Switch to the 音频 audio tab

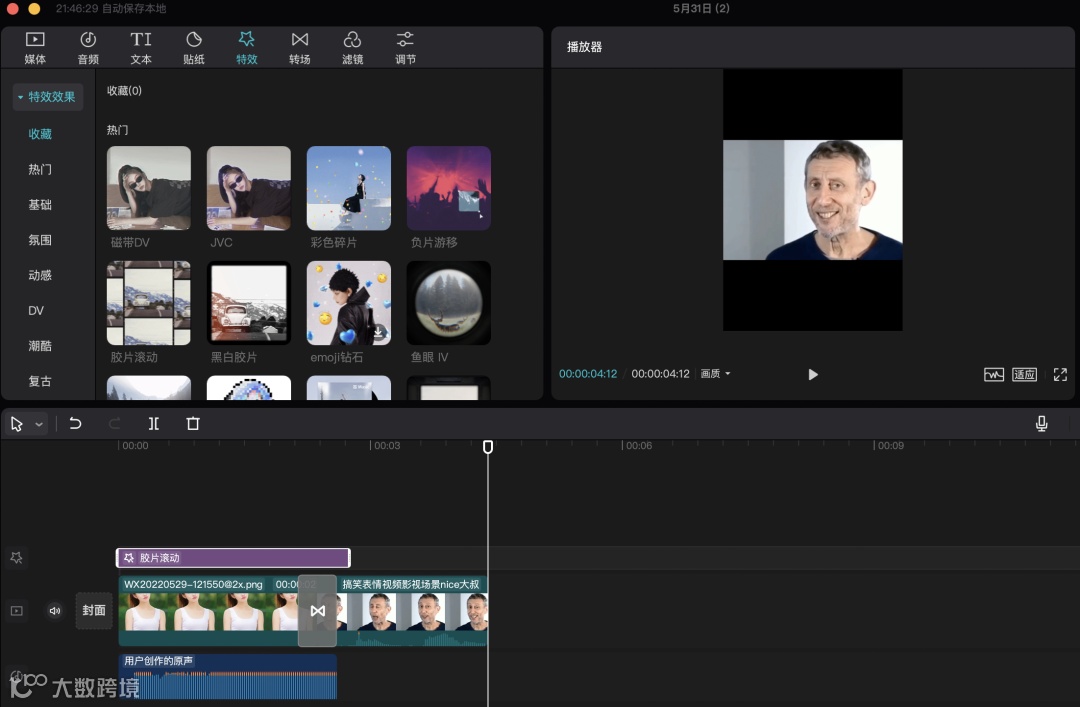pyautogui.click(x=88, y=47)
